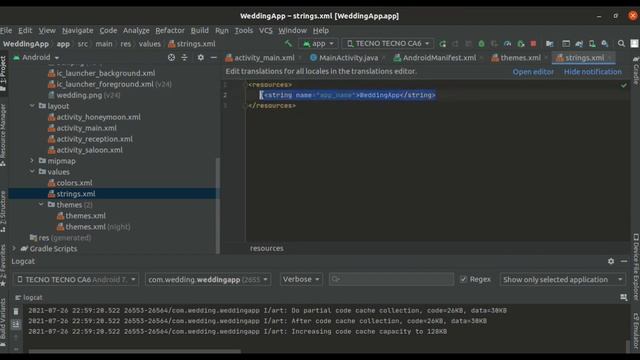
Task: Click Soft-wrap icon at logcat right
Action: tap(623, 298)
